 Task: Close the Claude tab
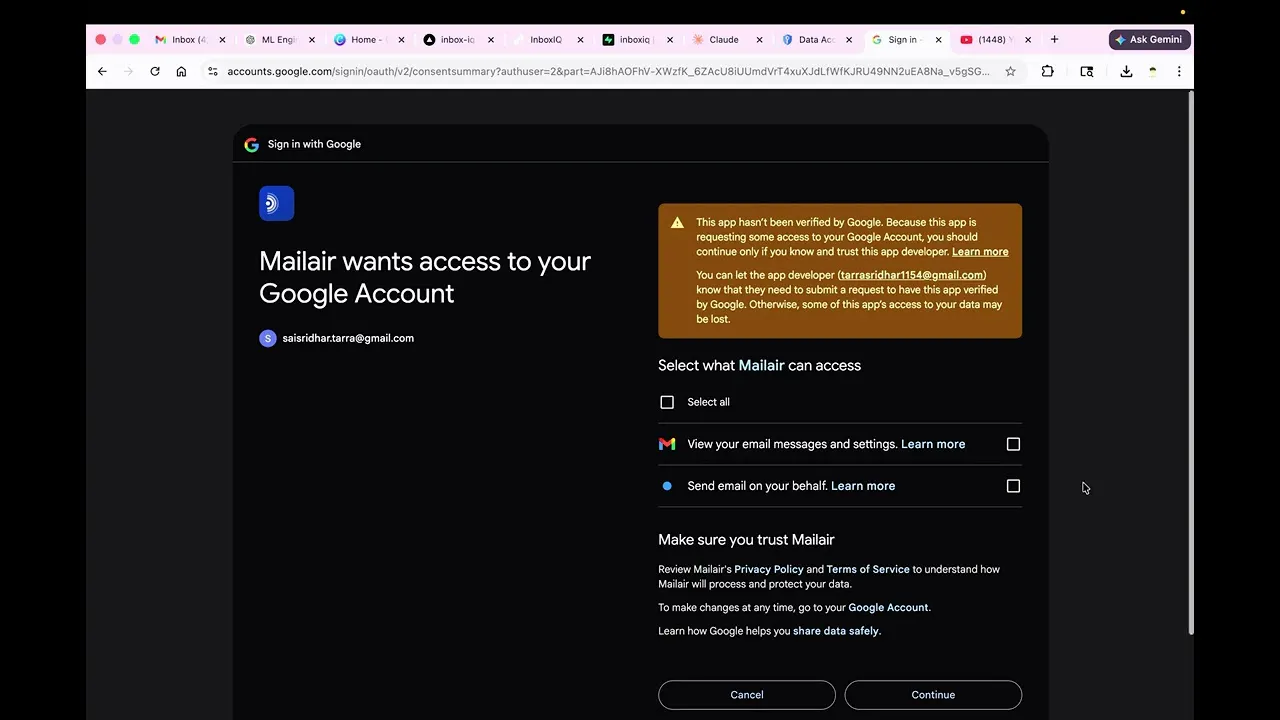(759, 40)
